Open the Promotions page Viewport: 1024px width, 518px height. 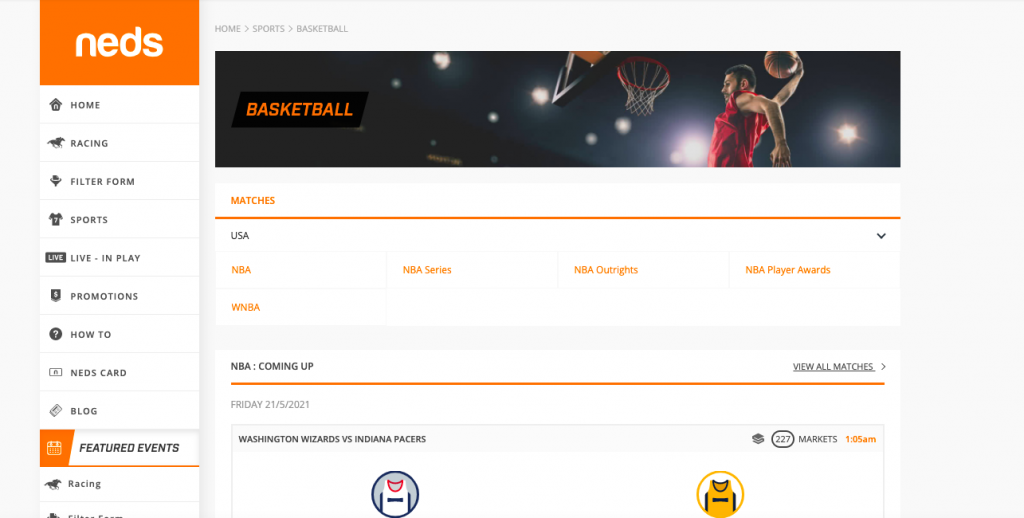[120, 296]
